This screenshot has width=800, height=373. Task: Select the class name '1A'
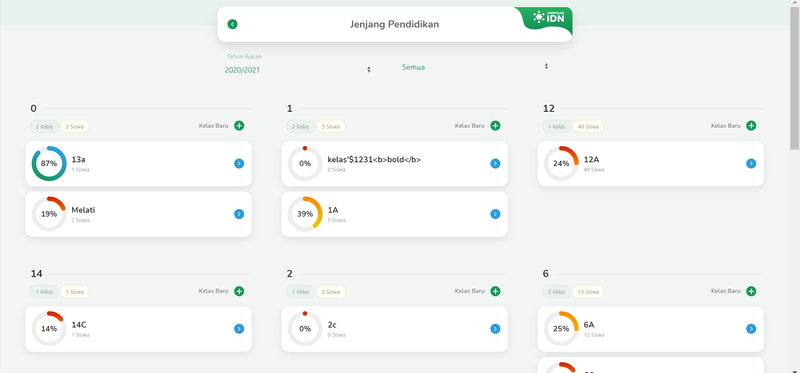(x=333, y=210)
